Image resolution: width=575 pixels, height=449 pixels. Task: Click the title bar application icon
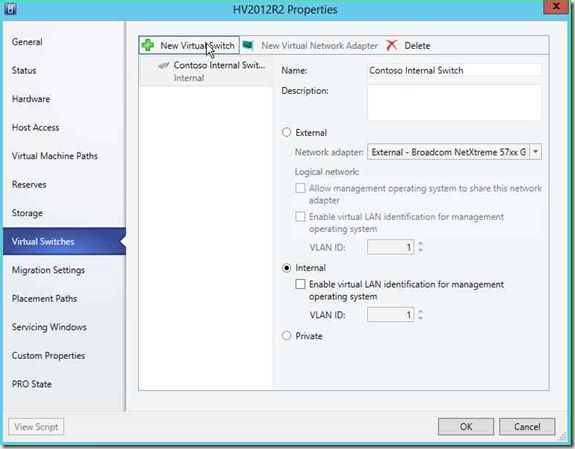coord(10,9)
